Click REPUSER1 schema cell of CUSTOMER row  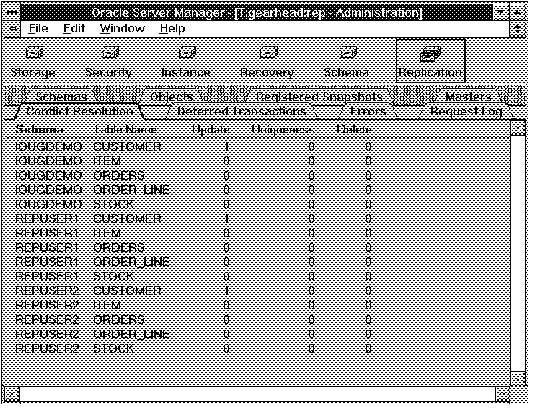[48, 219]
